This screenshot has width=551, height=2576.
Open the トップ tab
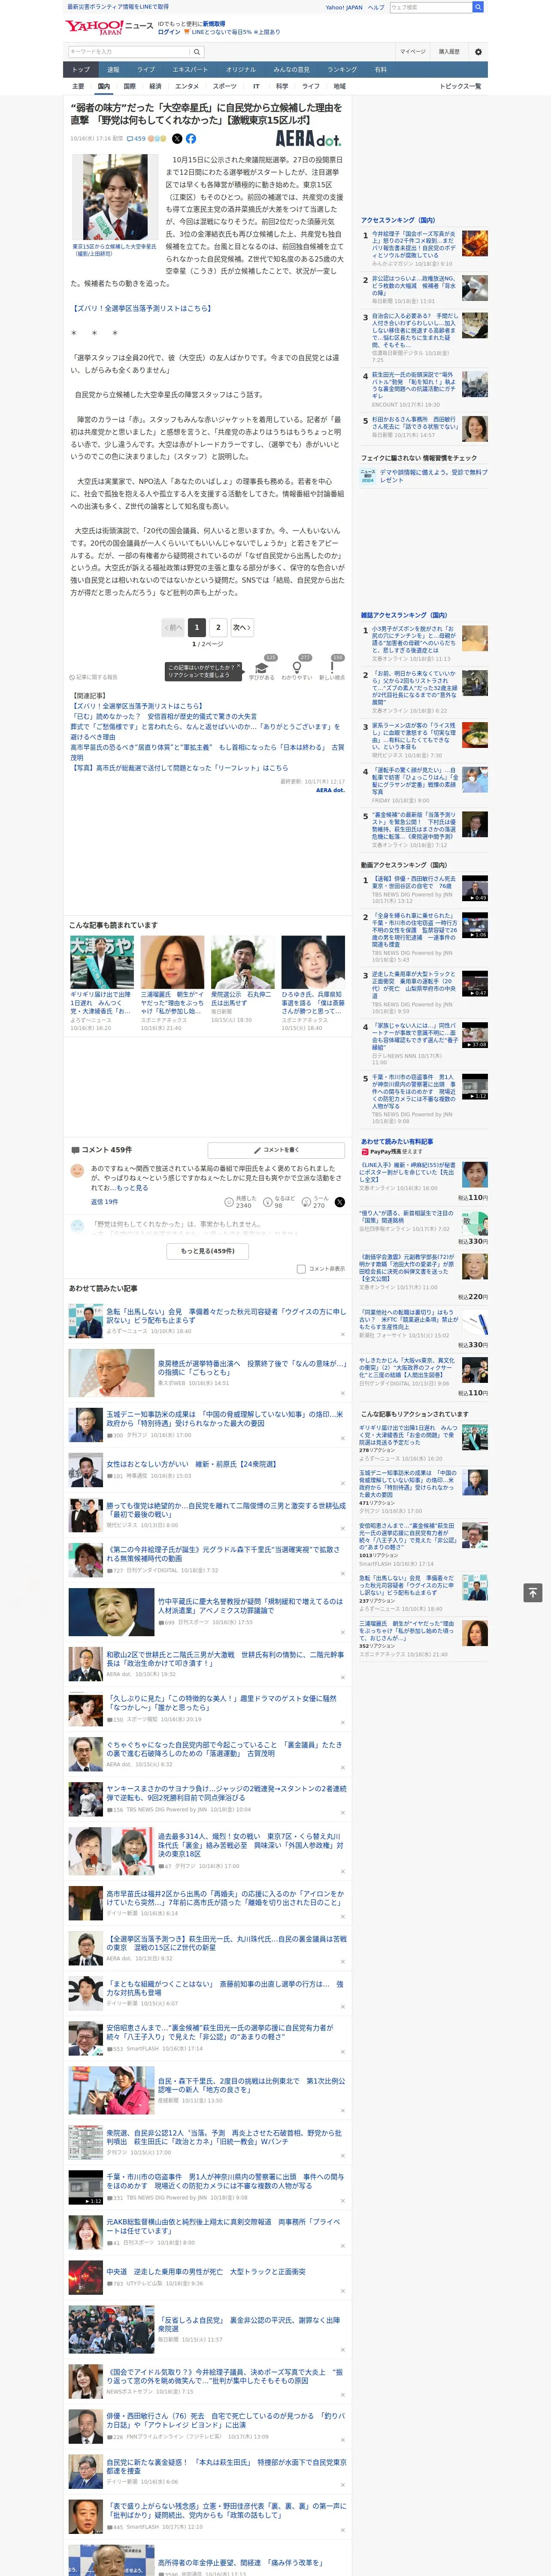(81, 69)
